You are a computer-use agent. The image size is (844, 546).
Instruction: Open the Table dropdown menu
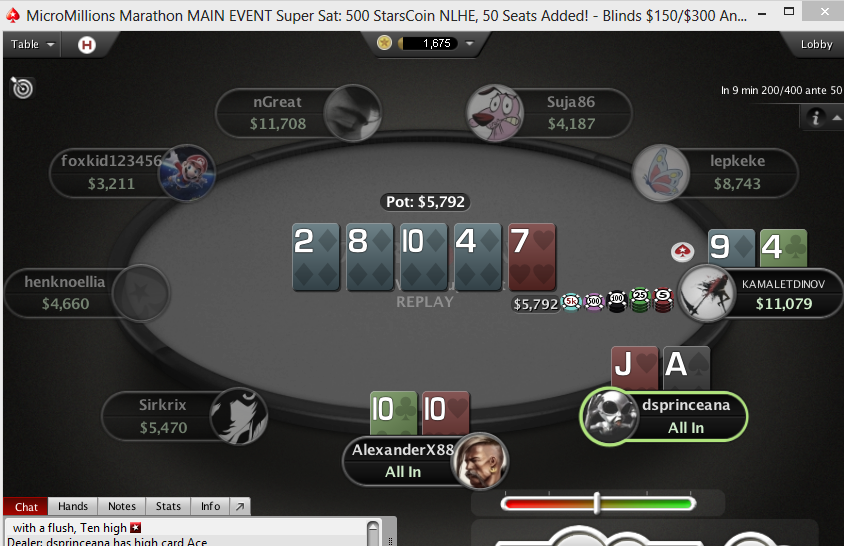(32, 44)
